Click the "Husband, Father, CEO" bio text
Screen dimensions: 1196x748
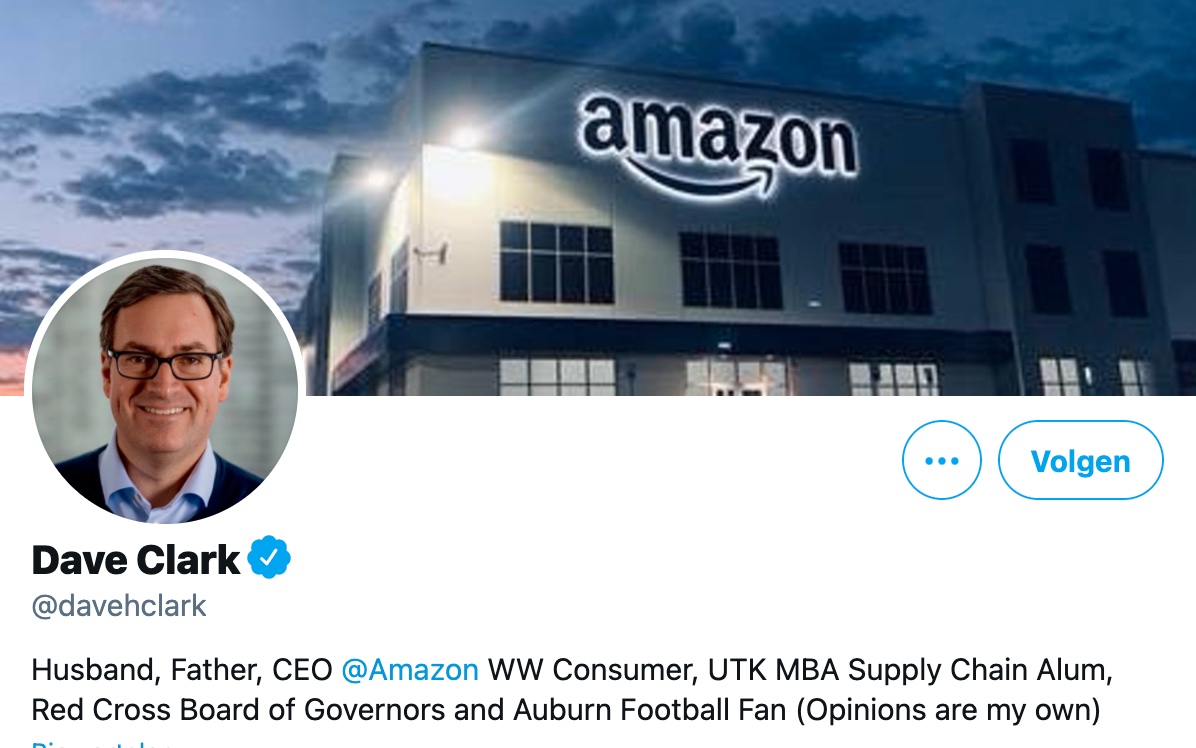point(182,669)
